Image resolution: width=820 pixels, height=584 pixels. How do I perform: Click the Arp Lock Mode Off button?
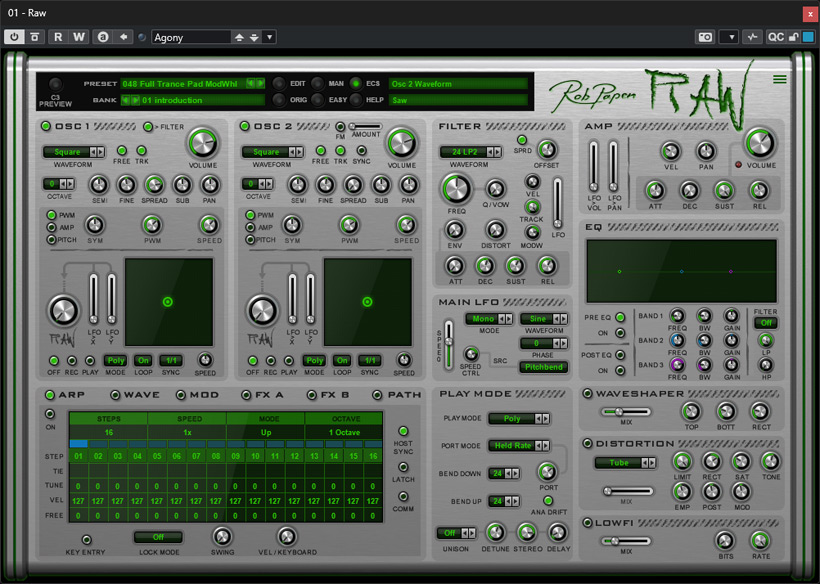(158, 537)
